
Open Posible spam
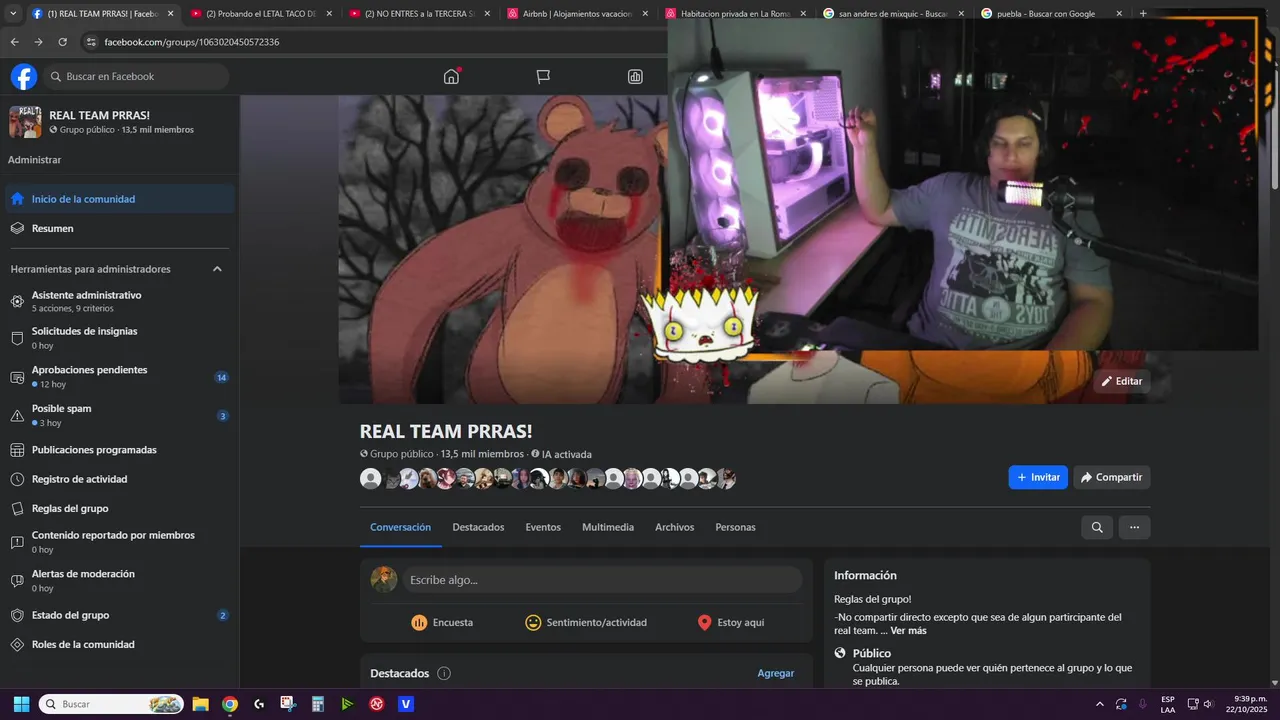120,415
